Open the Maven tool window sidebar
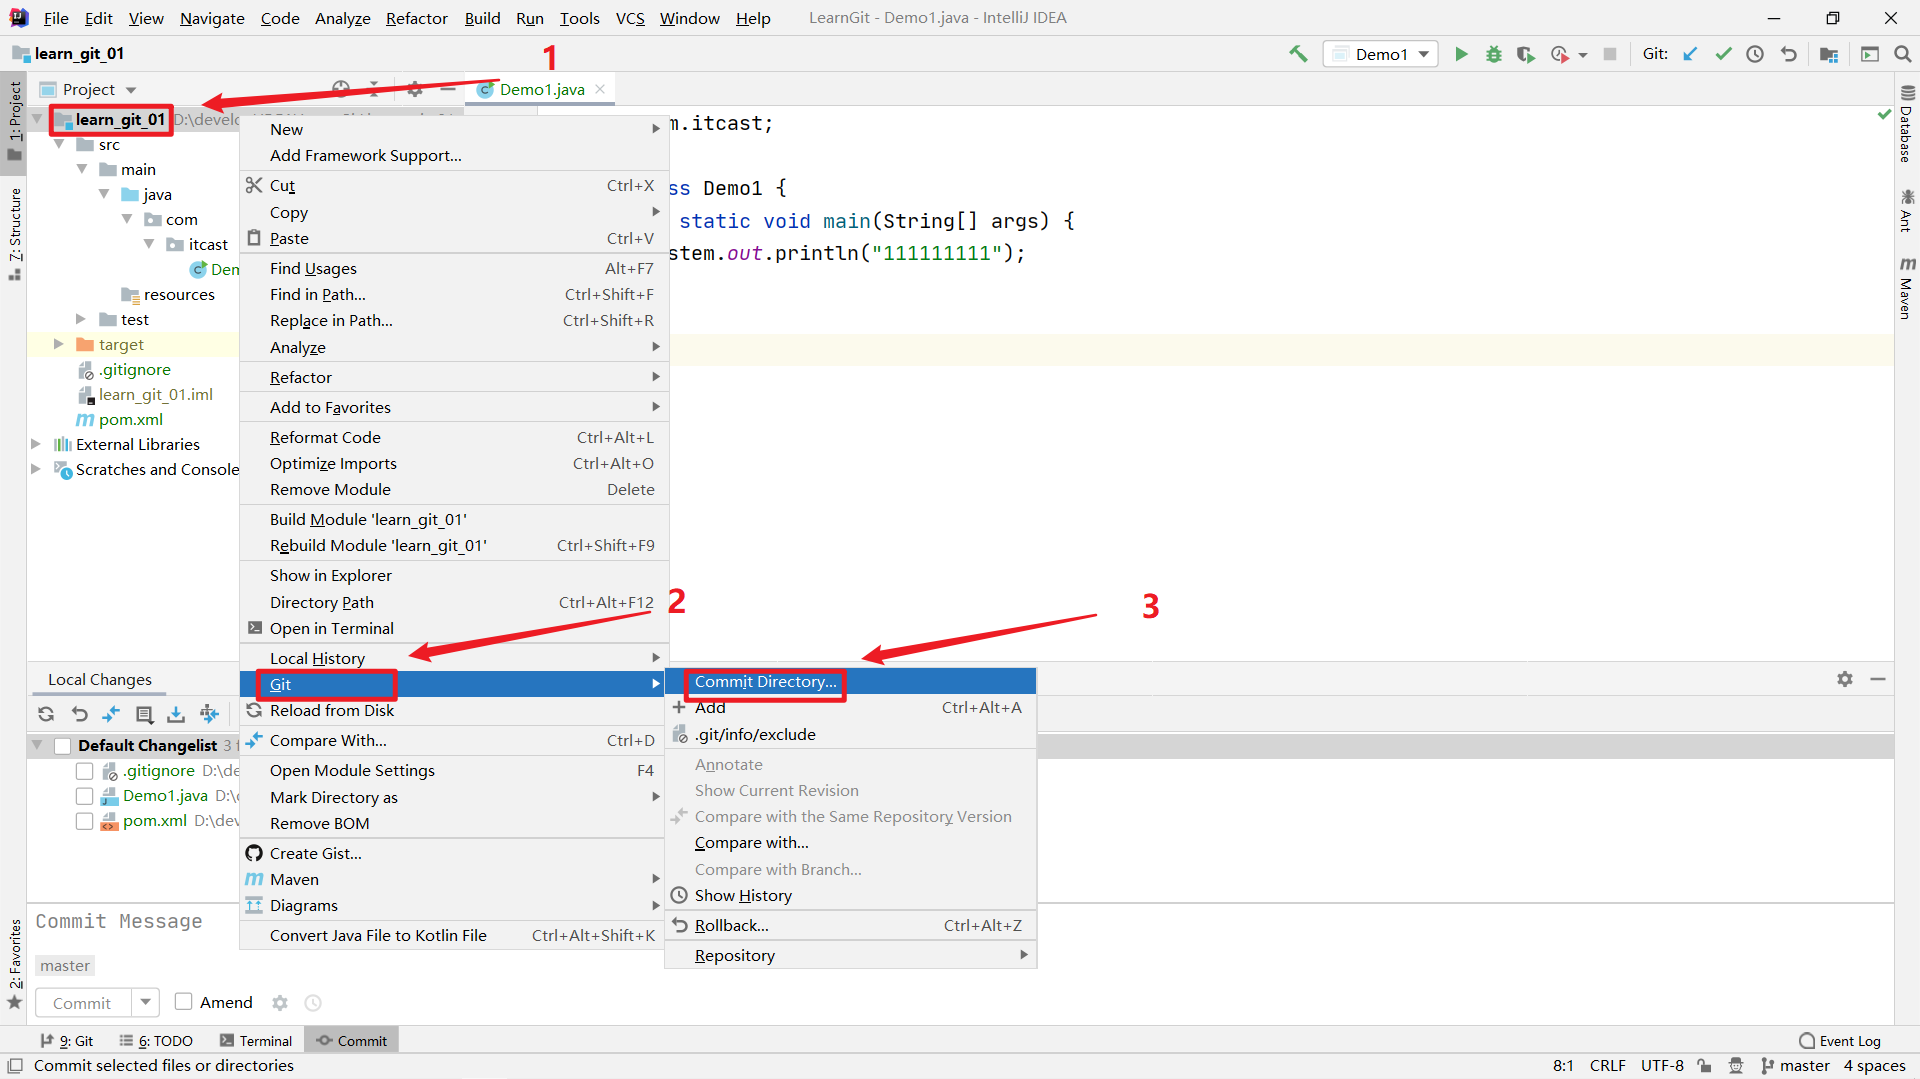The height and width of the screenshot is (1079, 1920). (1907, 288)
